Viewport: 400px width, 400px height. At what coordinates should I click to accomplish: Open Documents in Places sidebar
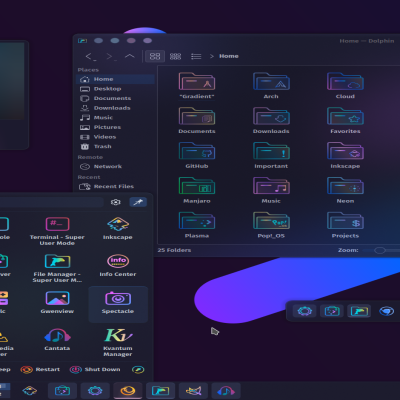coord(115,98)
